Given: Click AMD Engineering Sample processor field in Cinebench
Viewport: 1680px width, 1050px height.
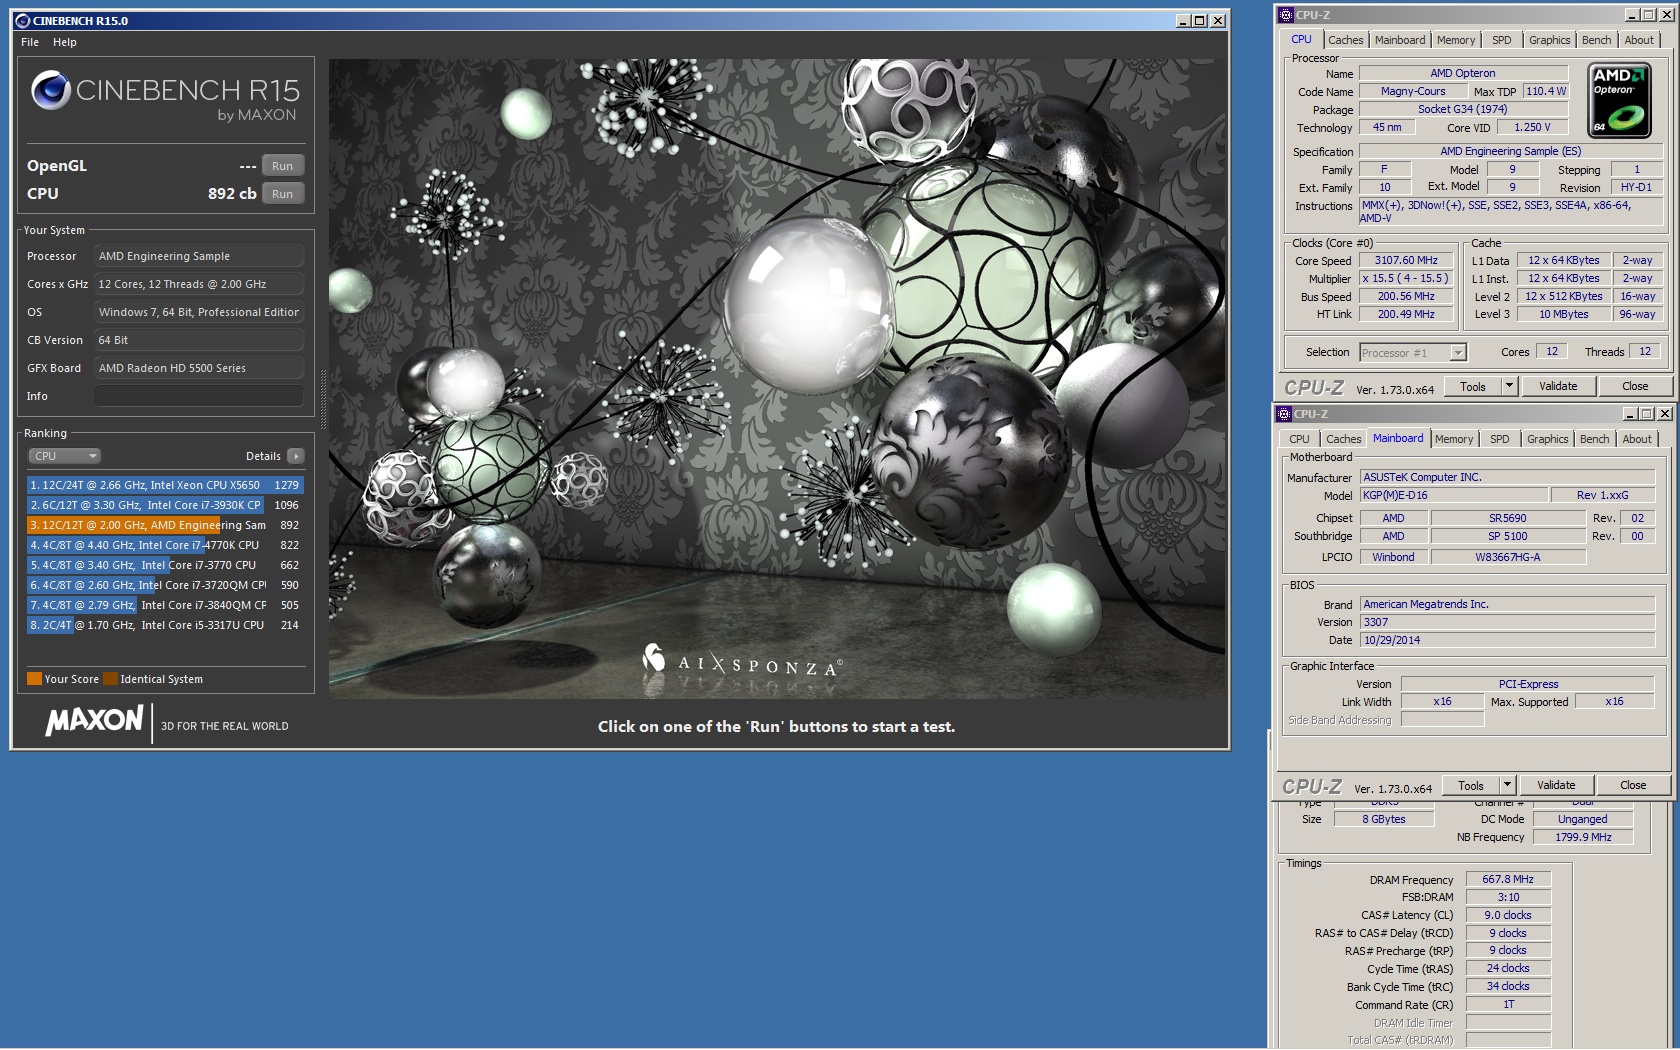Looking at the screenshot, I should click(199, 256).
